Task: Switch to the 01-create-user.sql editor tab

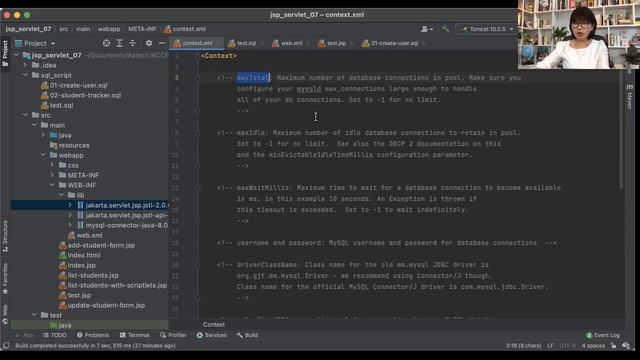Action: click(x=394, y=43)
